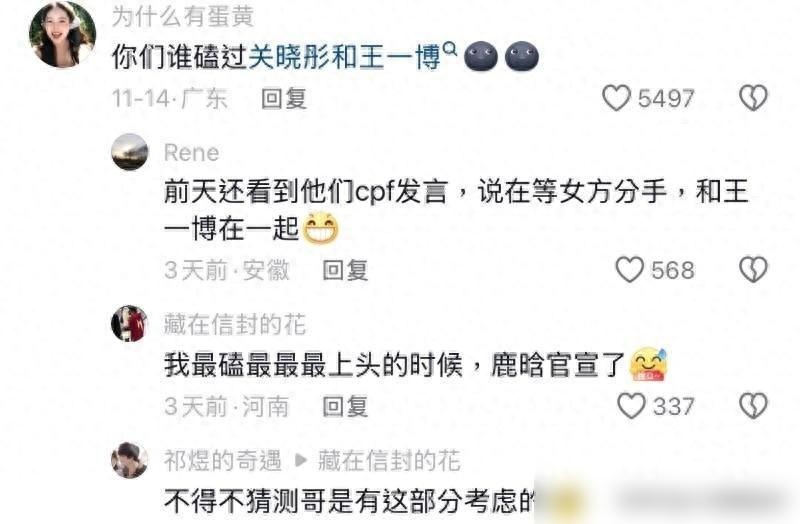Select reply-target name 藏在信封的花 after arrow

pyautogui.click(x=389, y=461)
